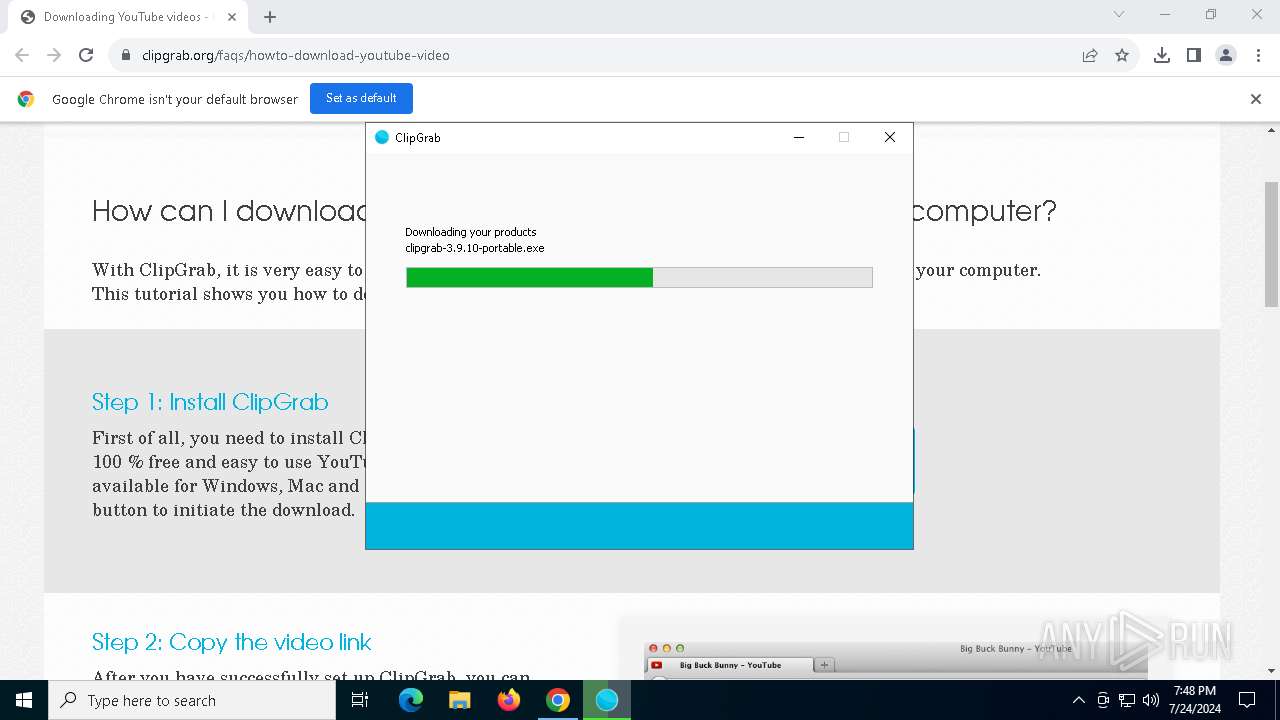Click the network tray icon

coord(1127,700)
